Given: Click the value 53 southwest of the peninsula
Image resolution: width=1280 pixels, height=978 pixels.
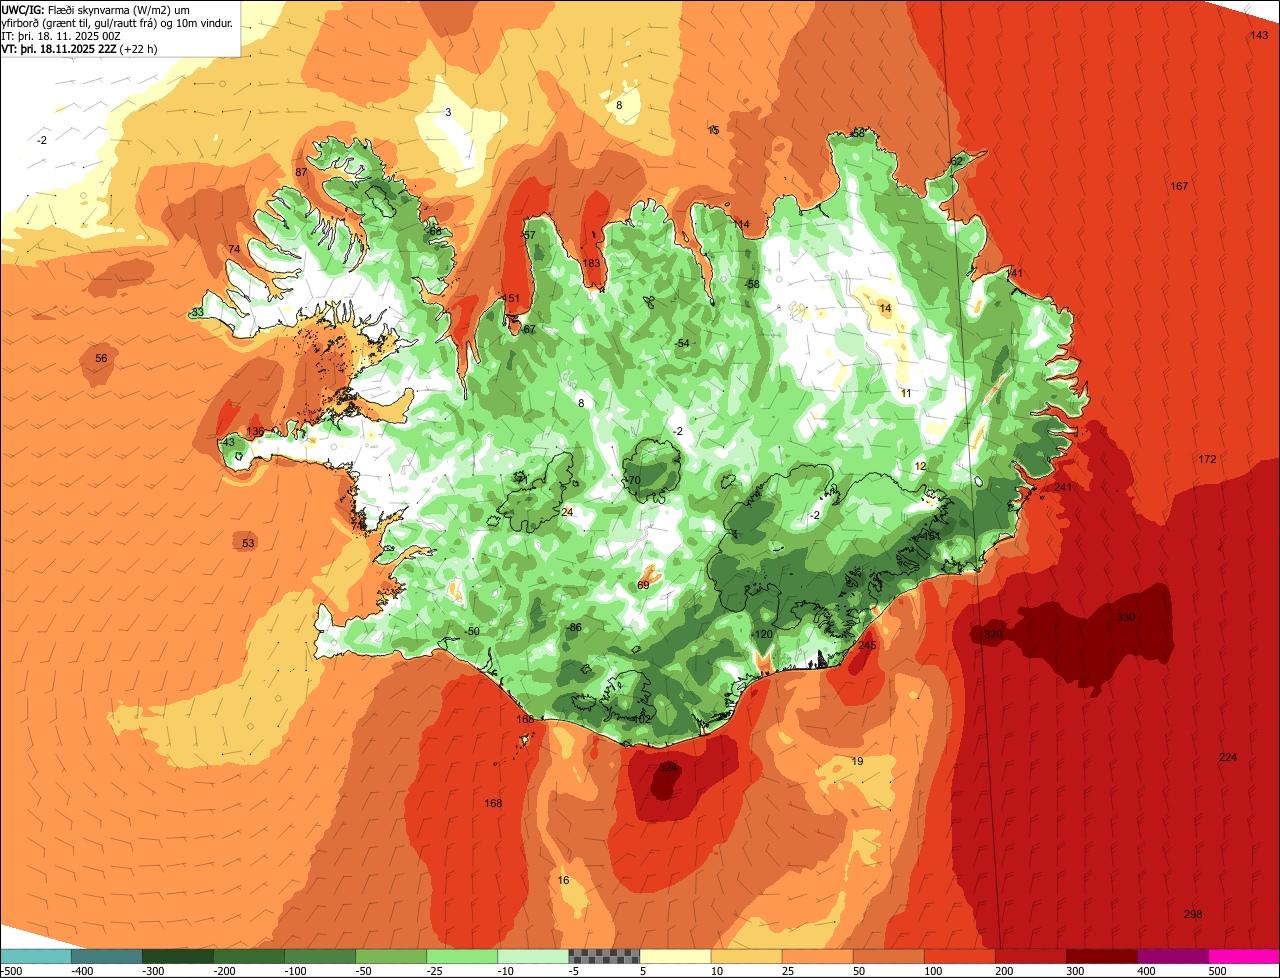Looking at the screenshot, I should point(248,543).
